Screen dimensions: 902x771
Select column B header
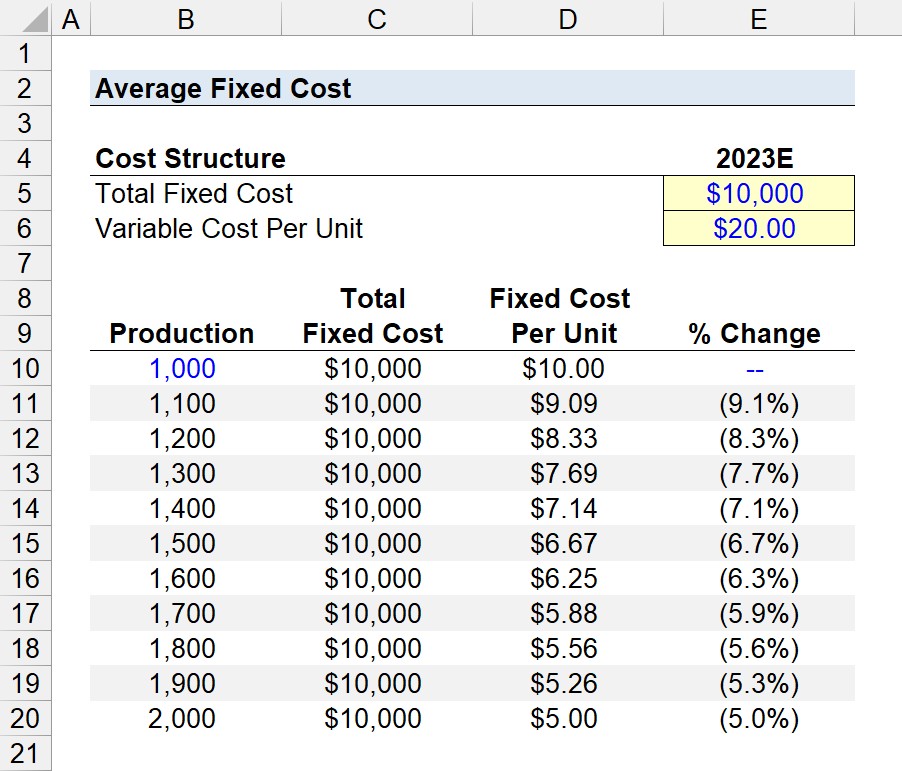(x=186, y=18)
